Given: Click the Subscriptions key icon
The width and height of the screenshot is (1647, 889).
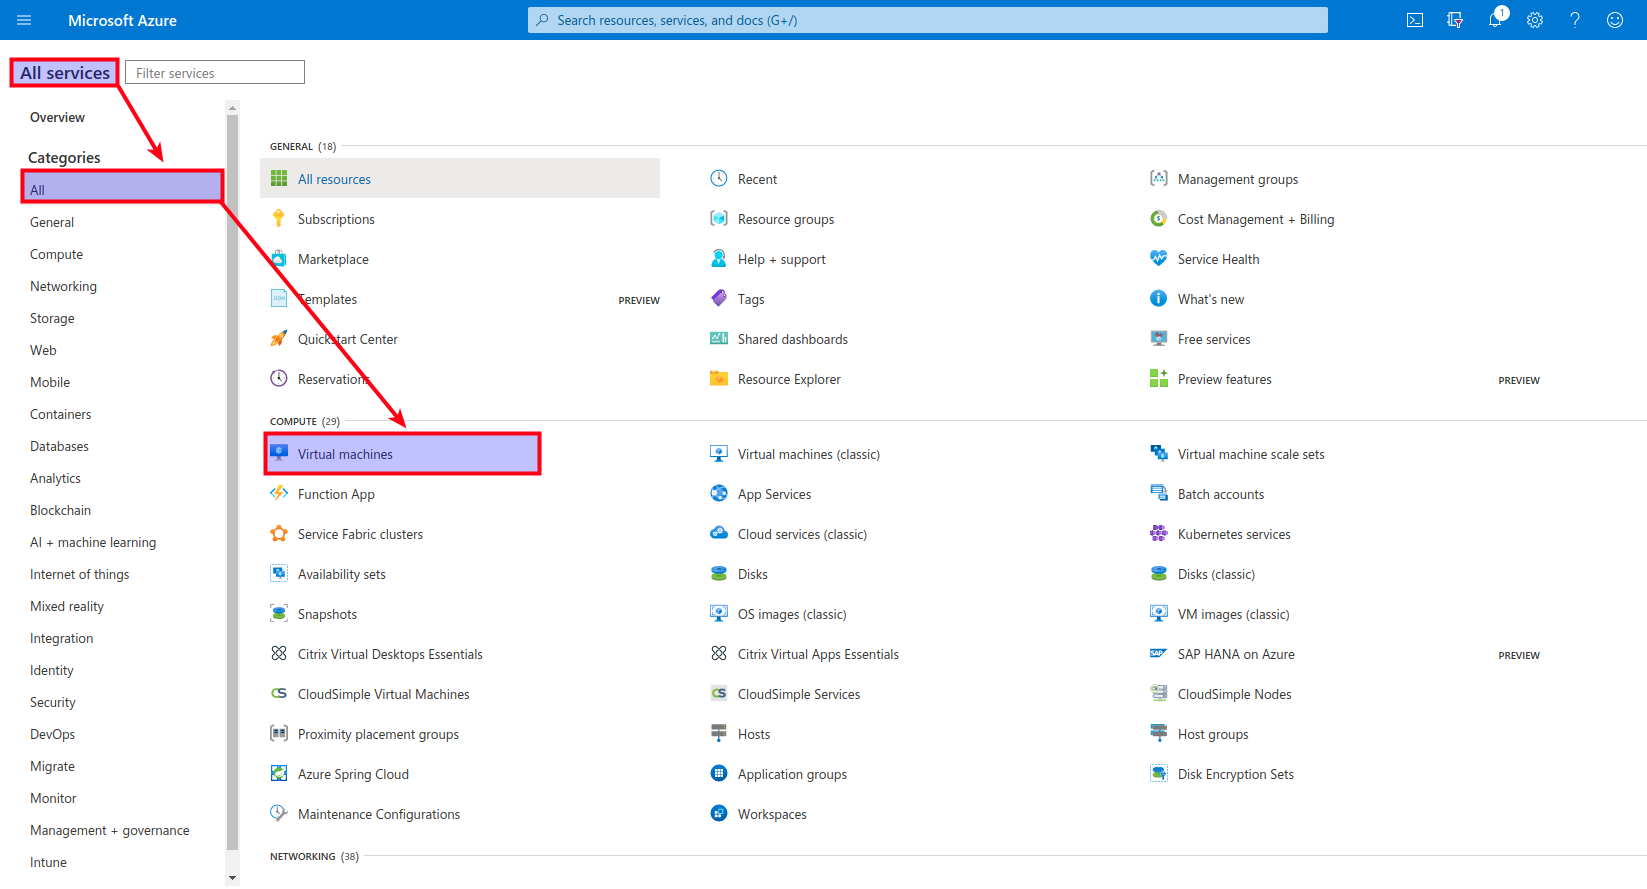Looking at the screenshot, I should click(279, 218).
